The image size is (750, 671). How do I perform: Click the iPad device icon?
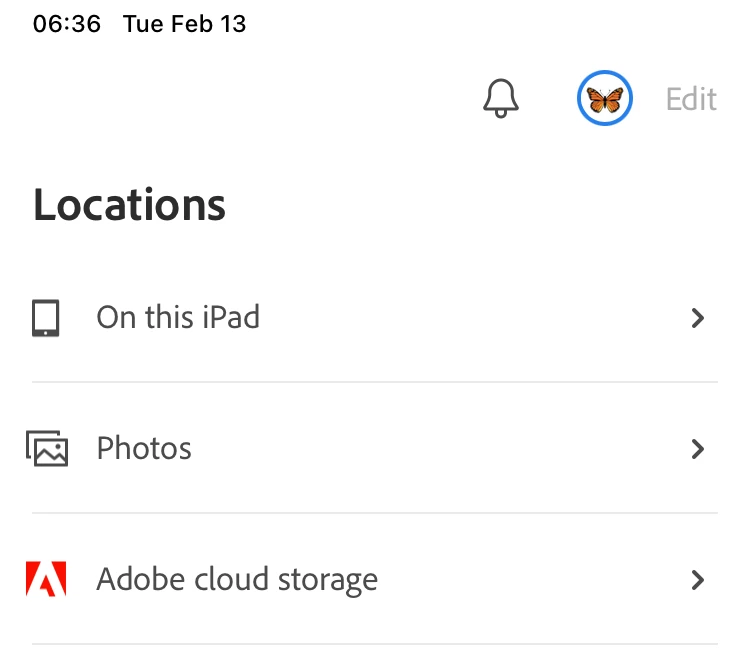46,318
